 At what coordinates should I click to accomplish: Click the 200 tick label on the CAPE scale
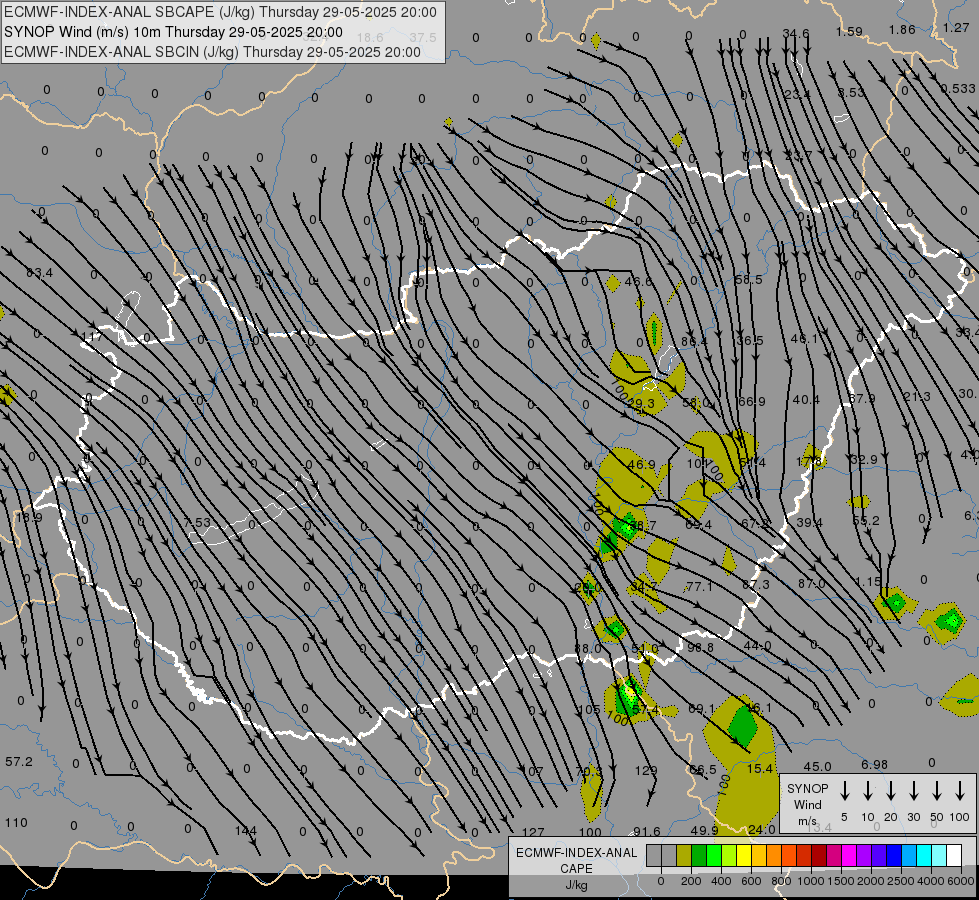click(x=691, y=881)
